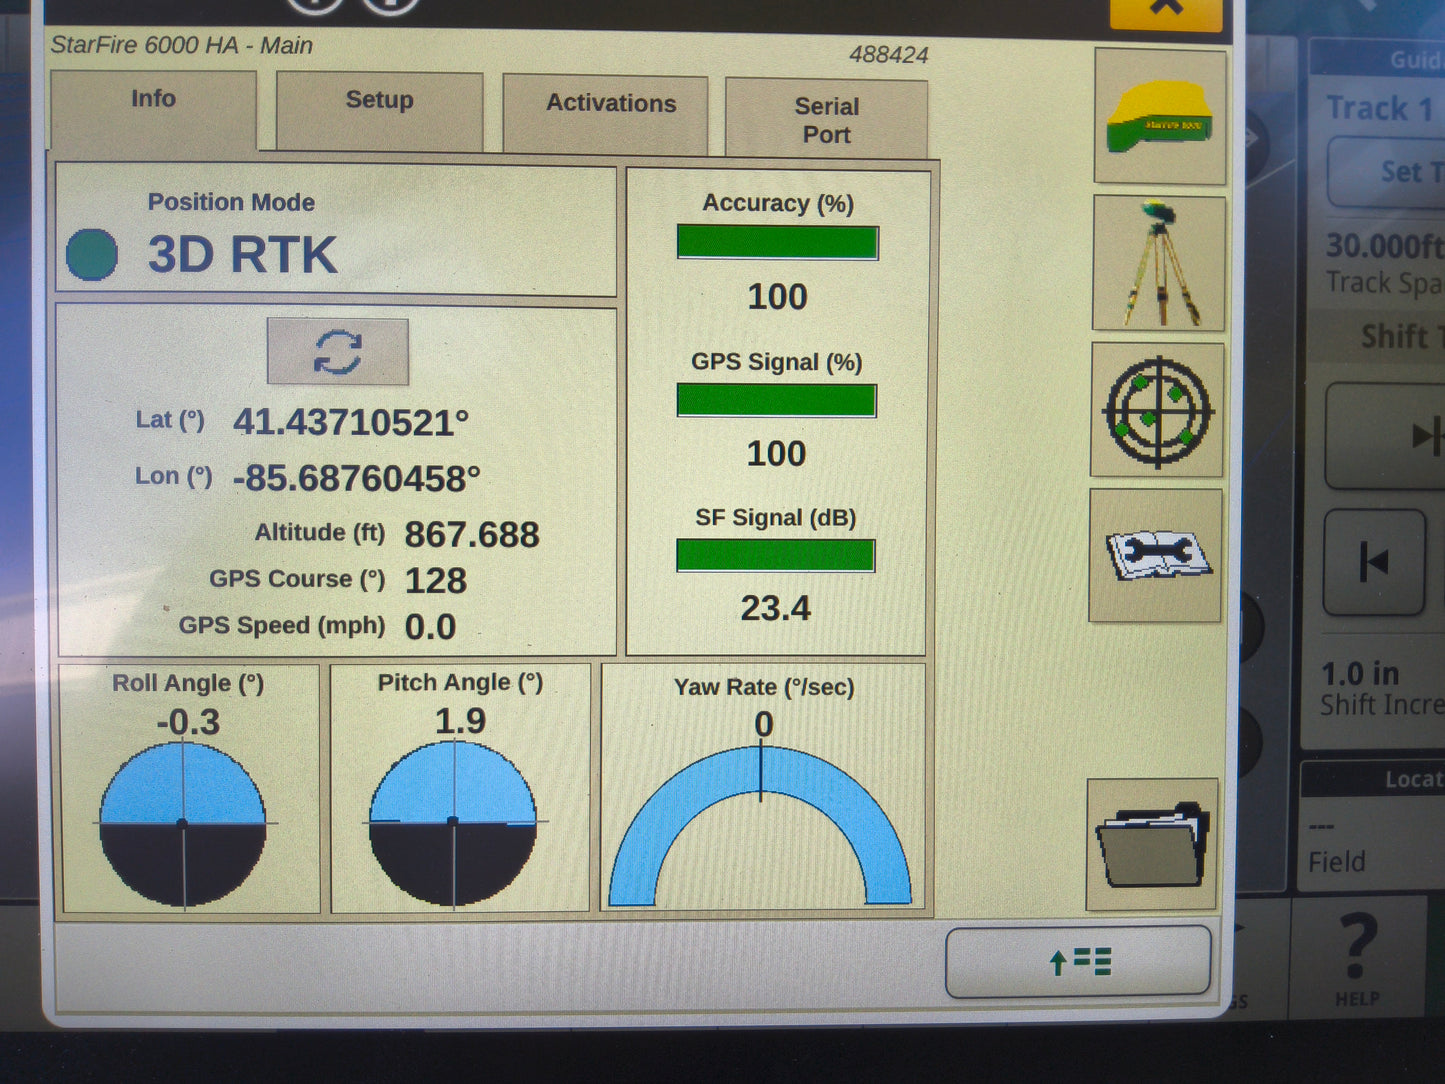Open the diagnostics wrench and book icon

click(1156, 555)
